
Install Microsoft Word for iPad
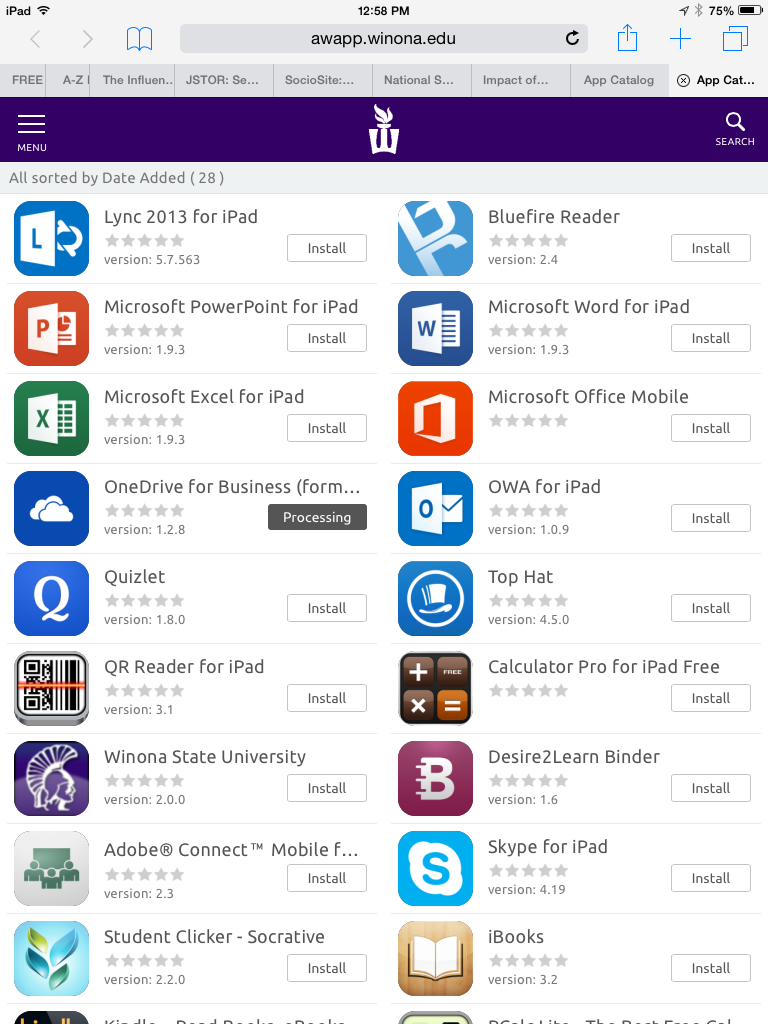710,338
